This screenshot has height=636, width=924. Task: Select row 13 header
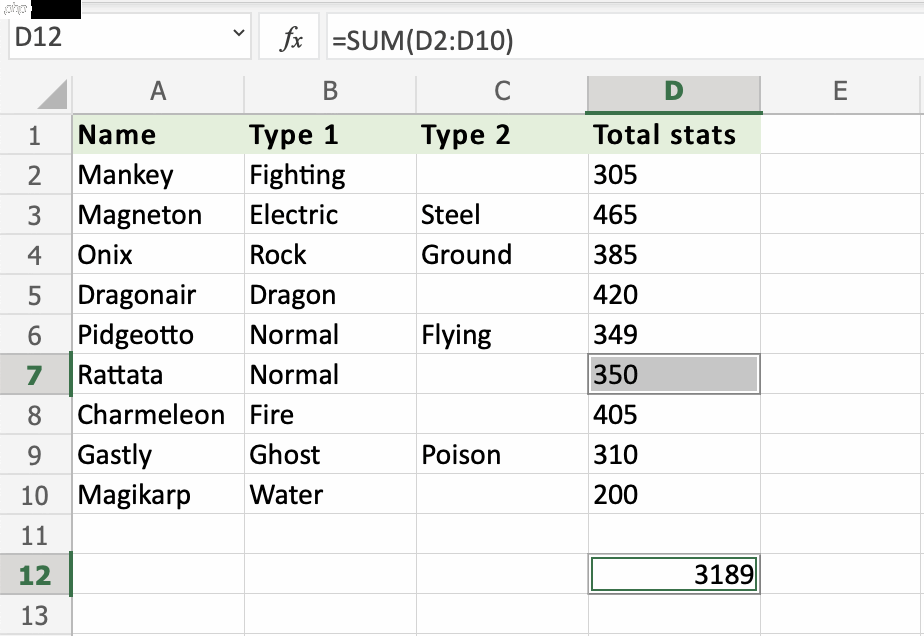(35, 615)
